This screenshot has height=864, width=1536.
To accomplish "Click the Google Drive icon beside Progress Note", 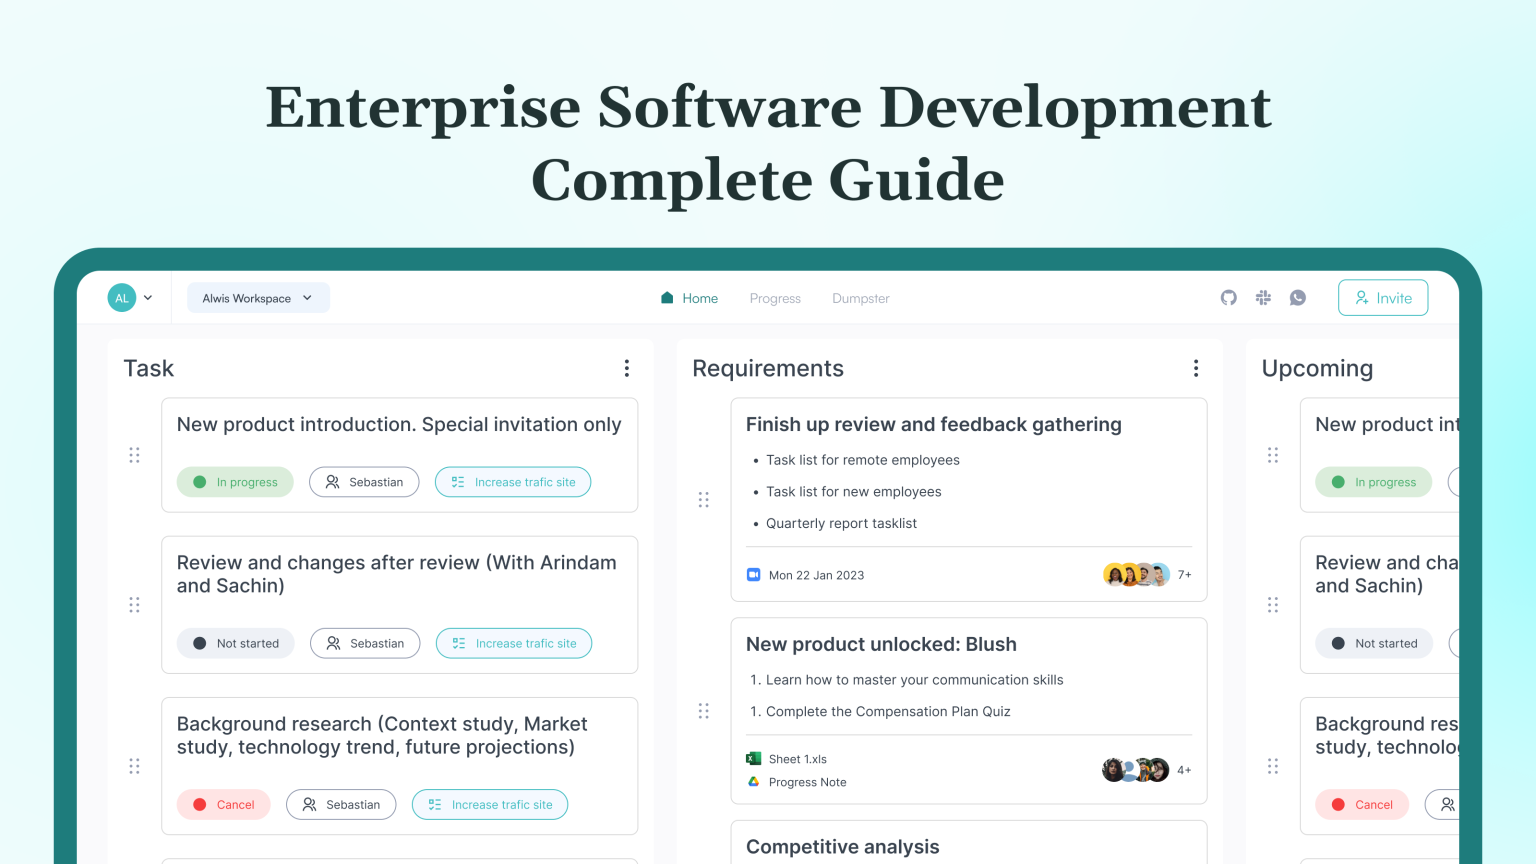I will pyautogui.click(x=754, y=782).
